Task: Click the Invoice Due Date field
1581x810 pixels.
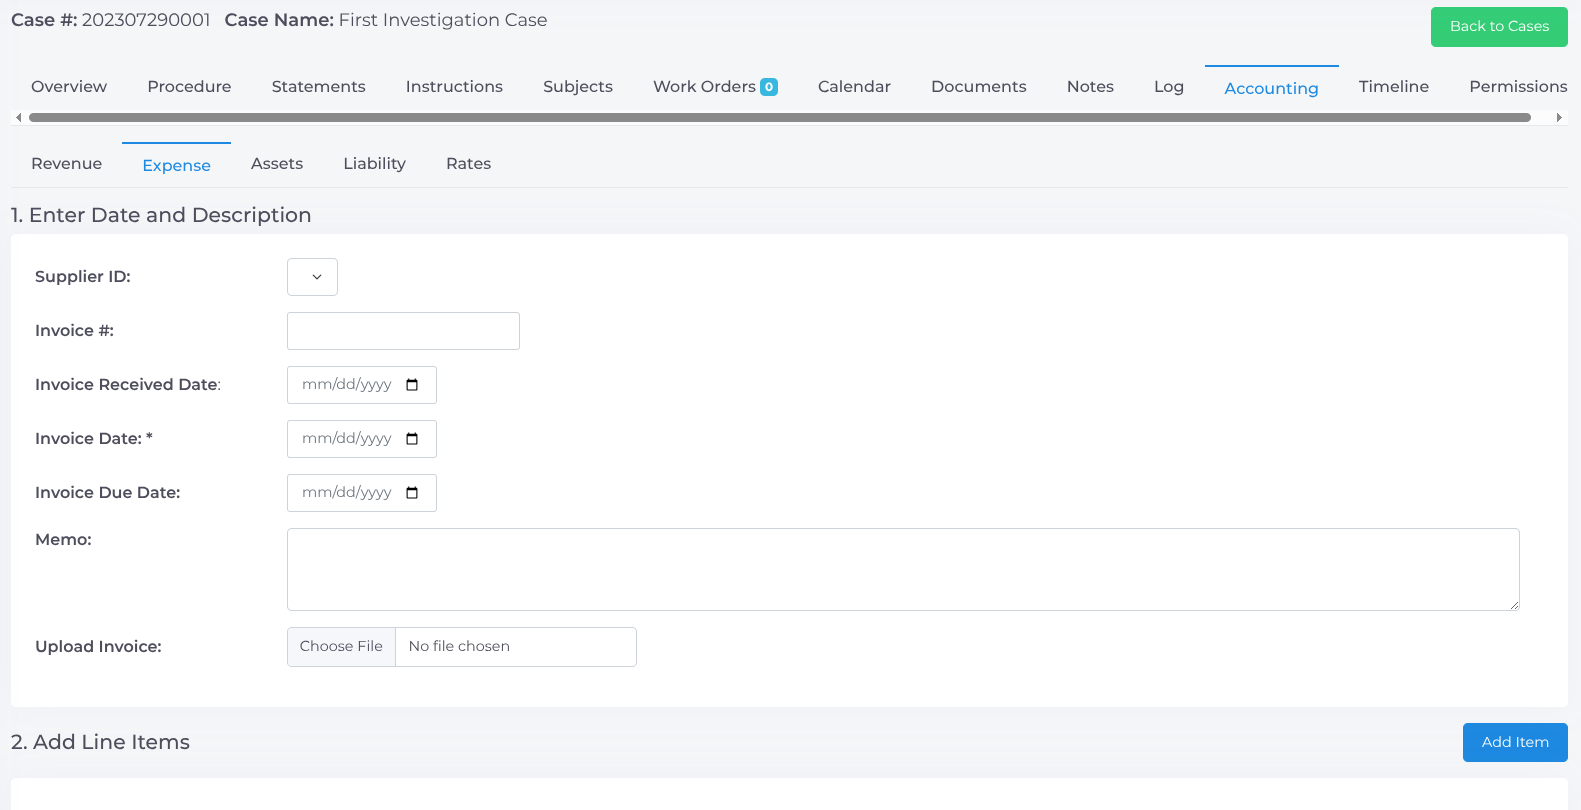Action: click(x=362, y=493)
